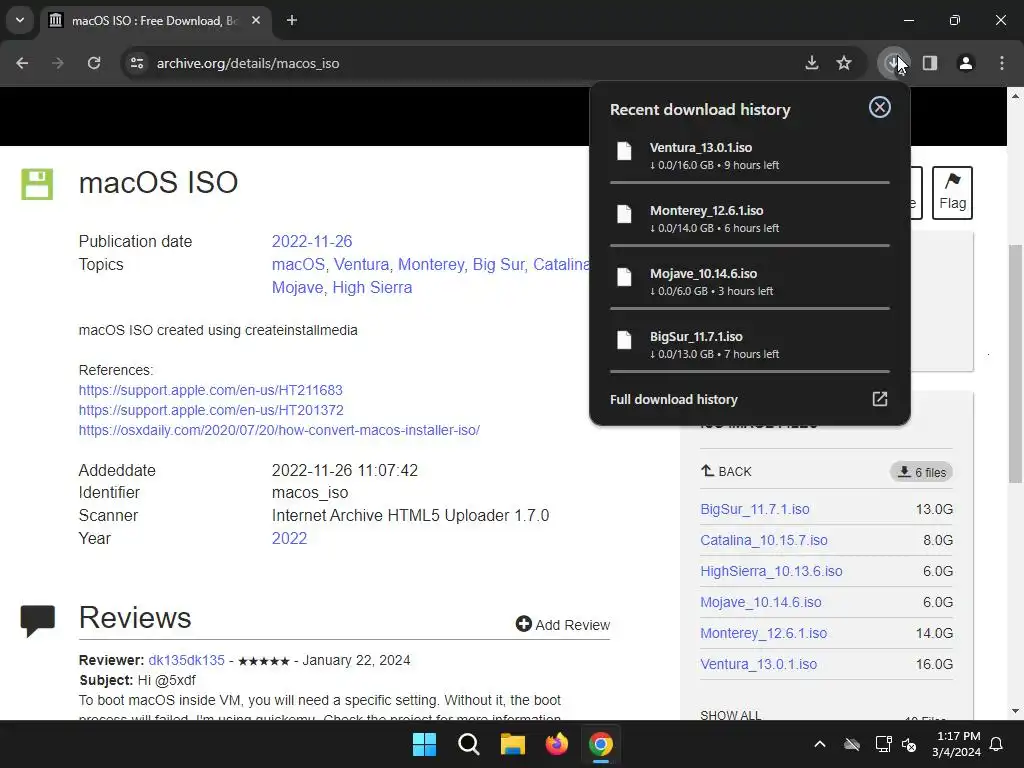
Task: Open the tab search dropdown arrow
Action: click(x=20, y=20)
